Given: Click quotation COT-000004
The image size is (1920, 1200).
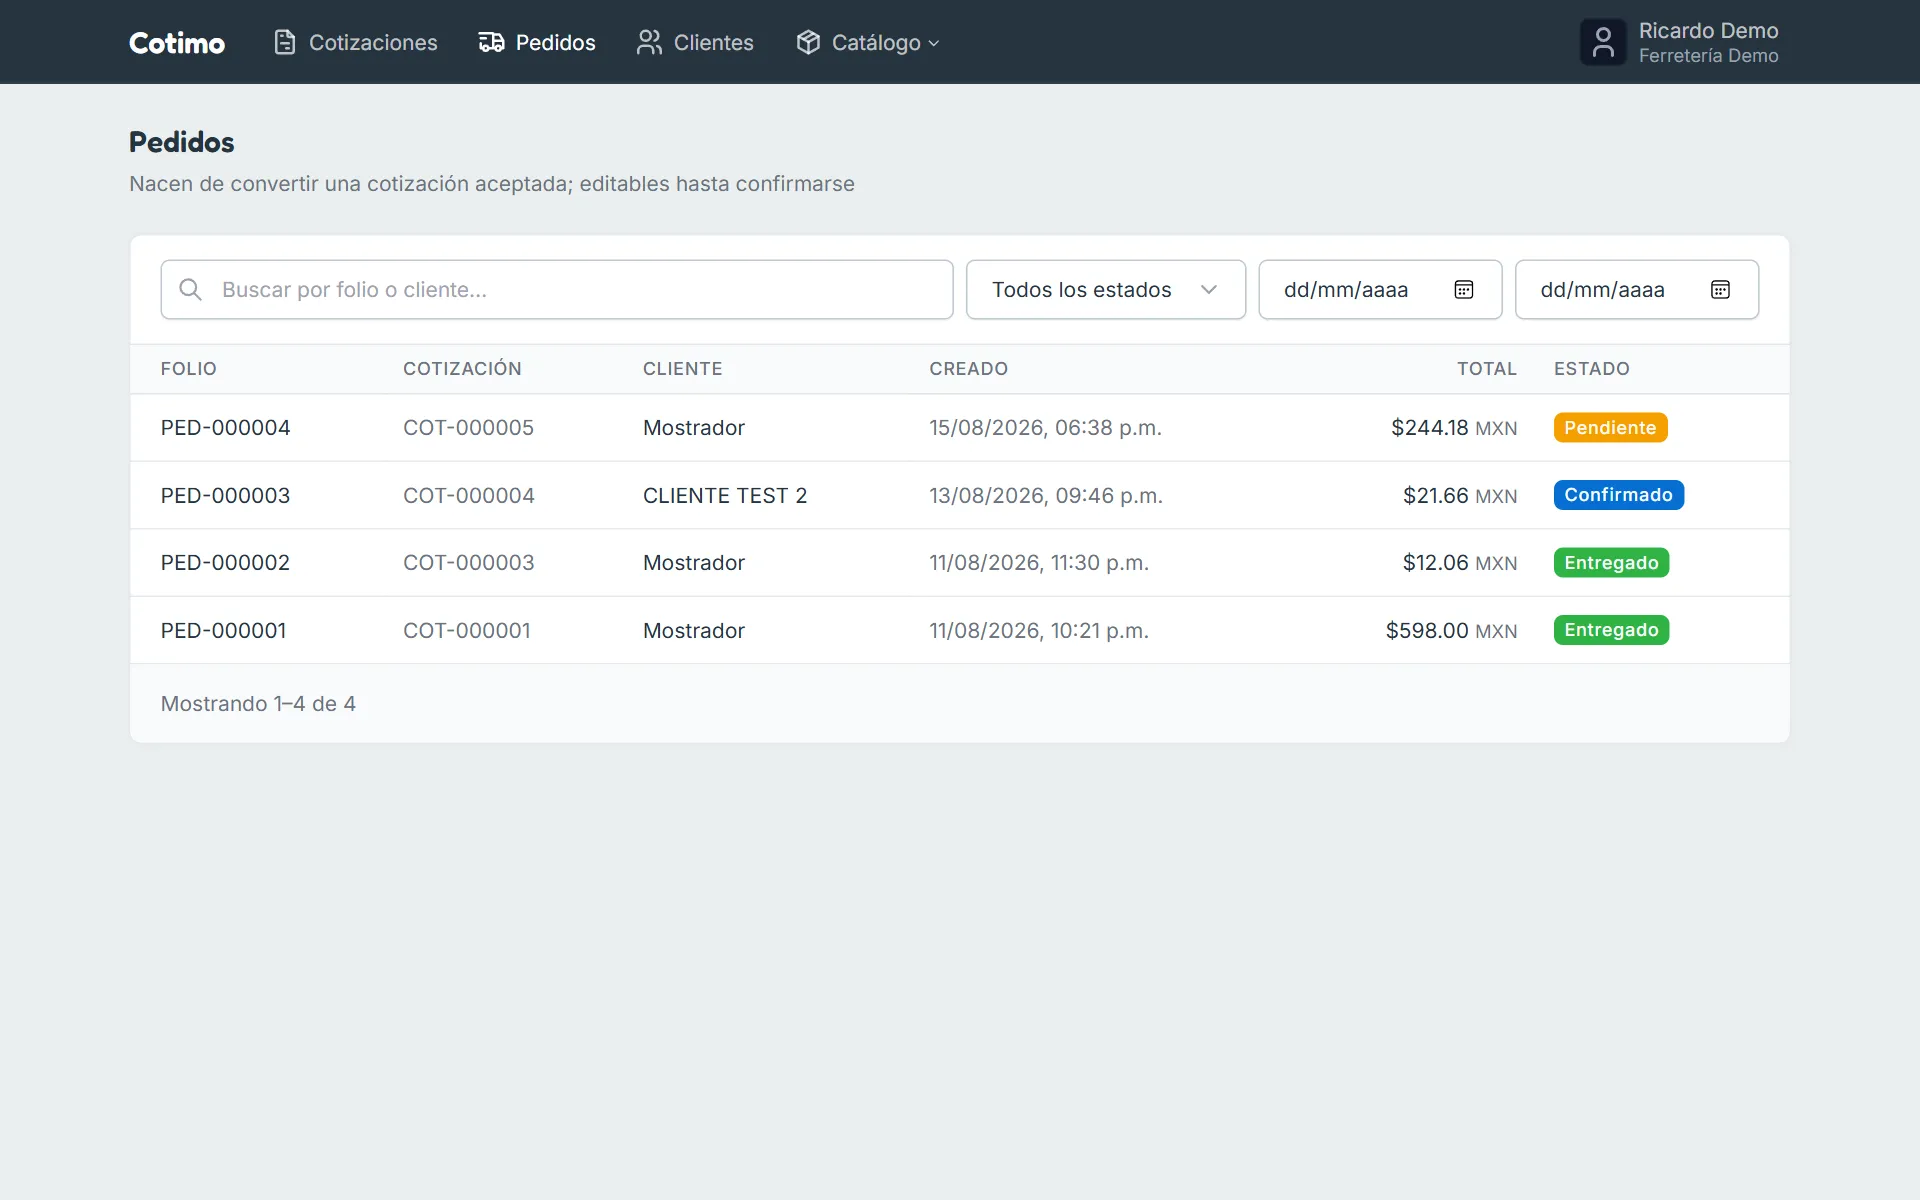Looking at the screenshot, I should coord(469,496).
